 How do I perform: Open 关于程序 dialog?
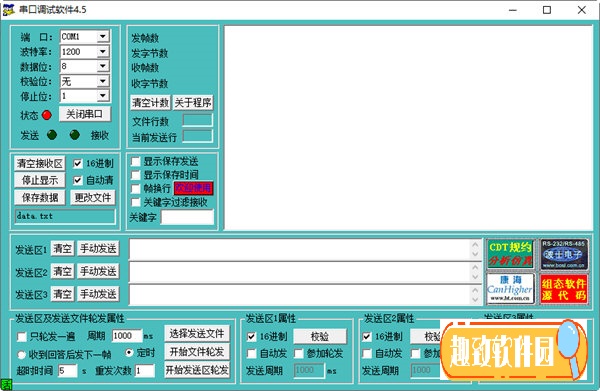click(193, 103)
